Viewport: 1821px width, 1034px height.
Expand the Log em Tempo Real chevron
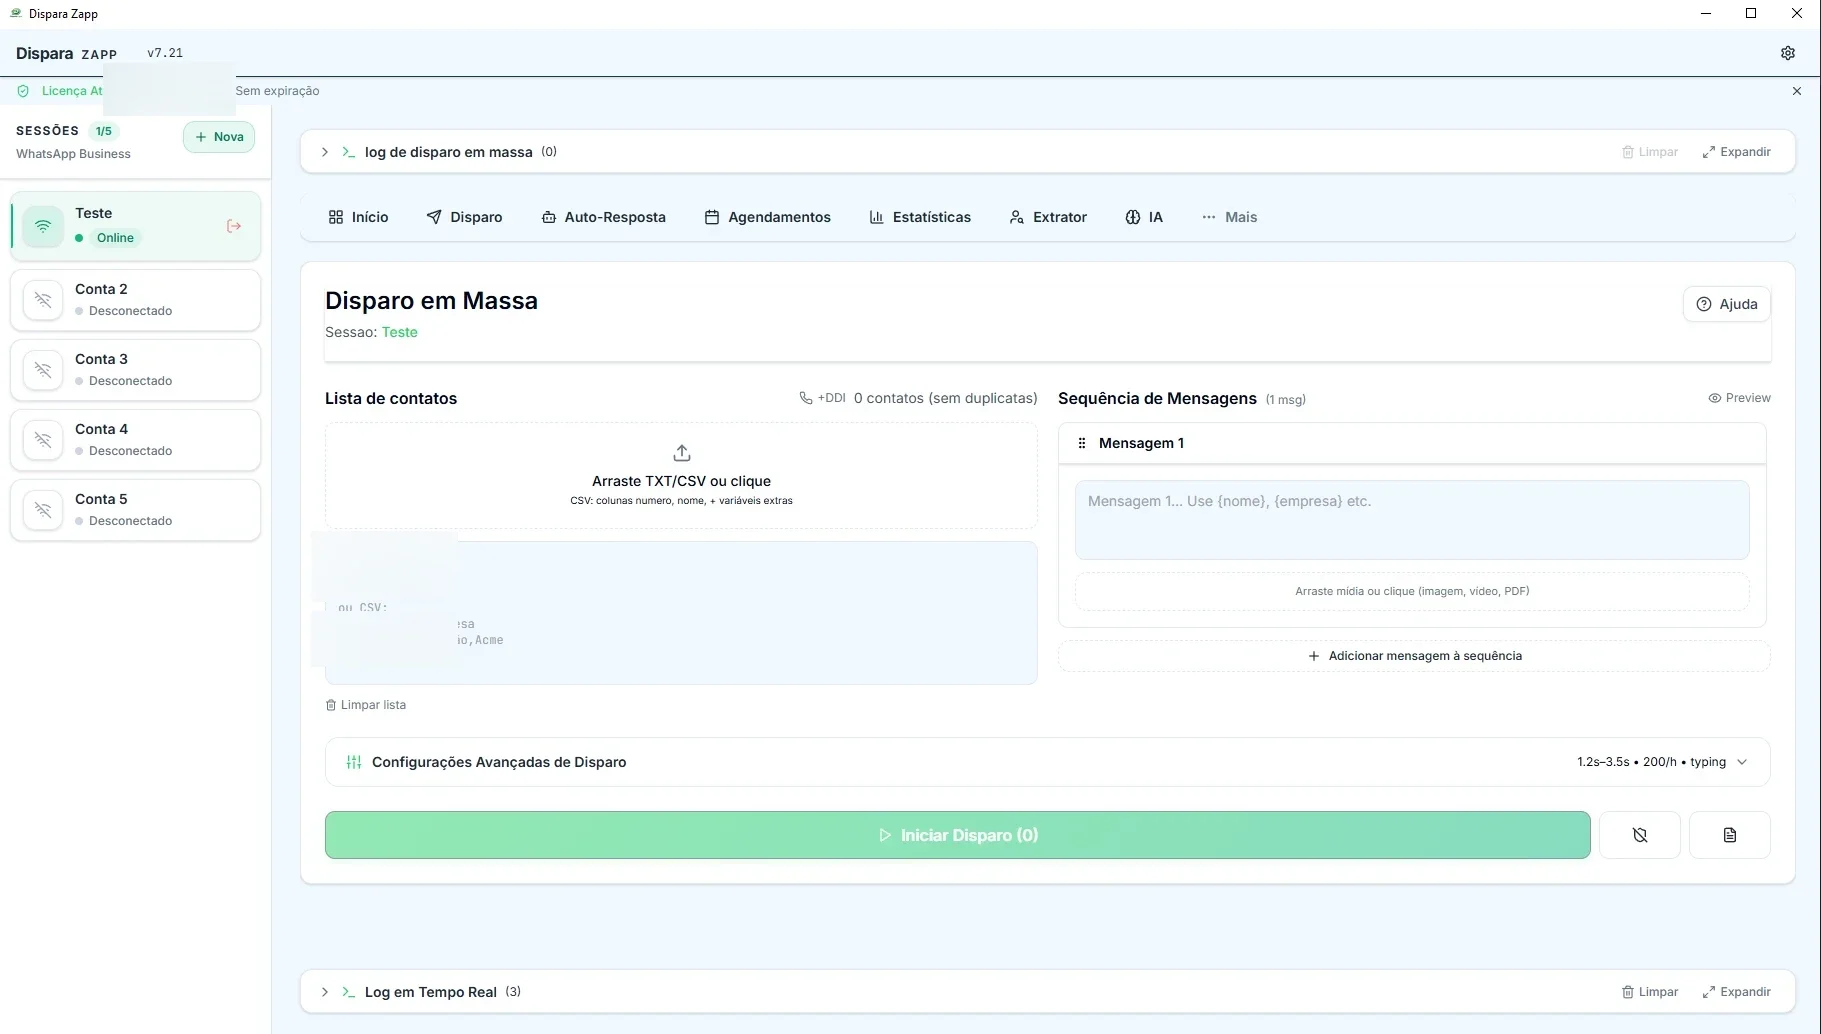click(x=325, y=992)
